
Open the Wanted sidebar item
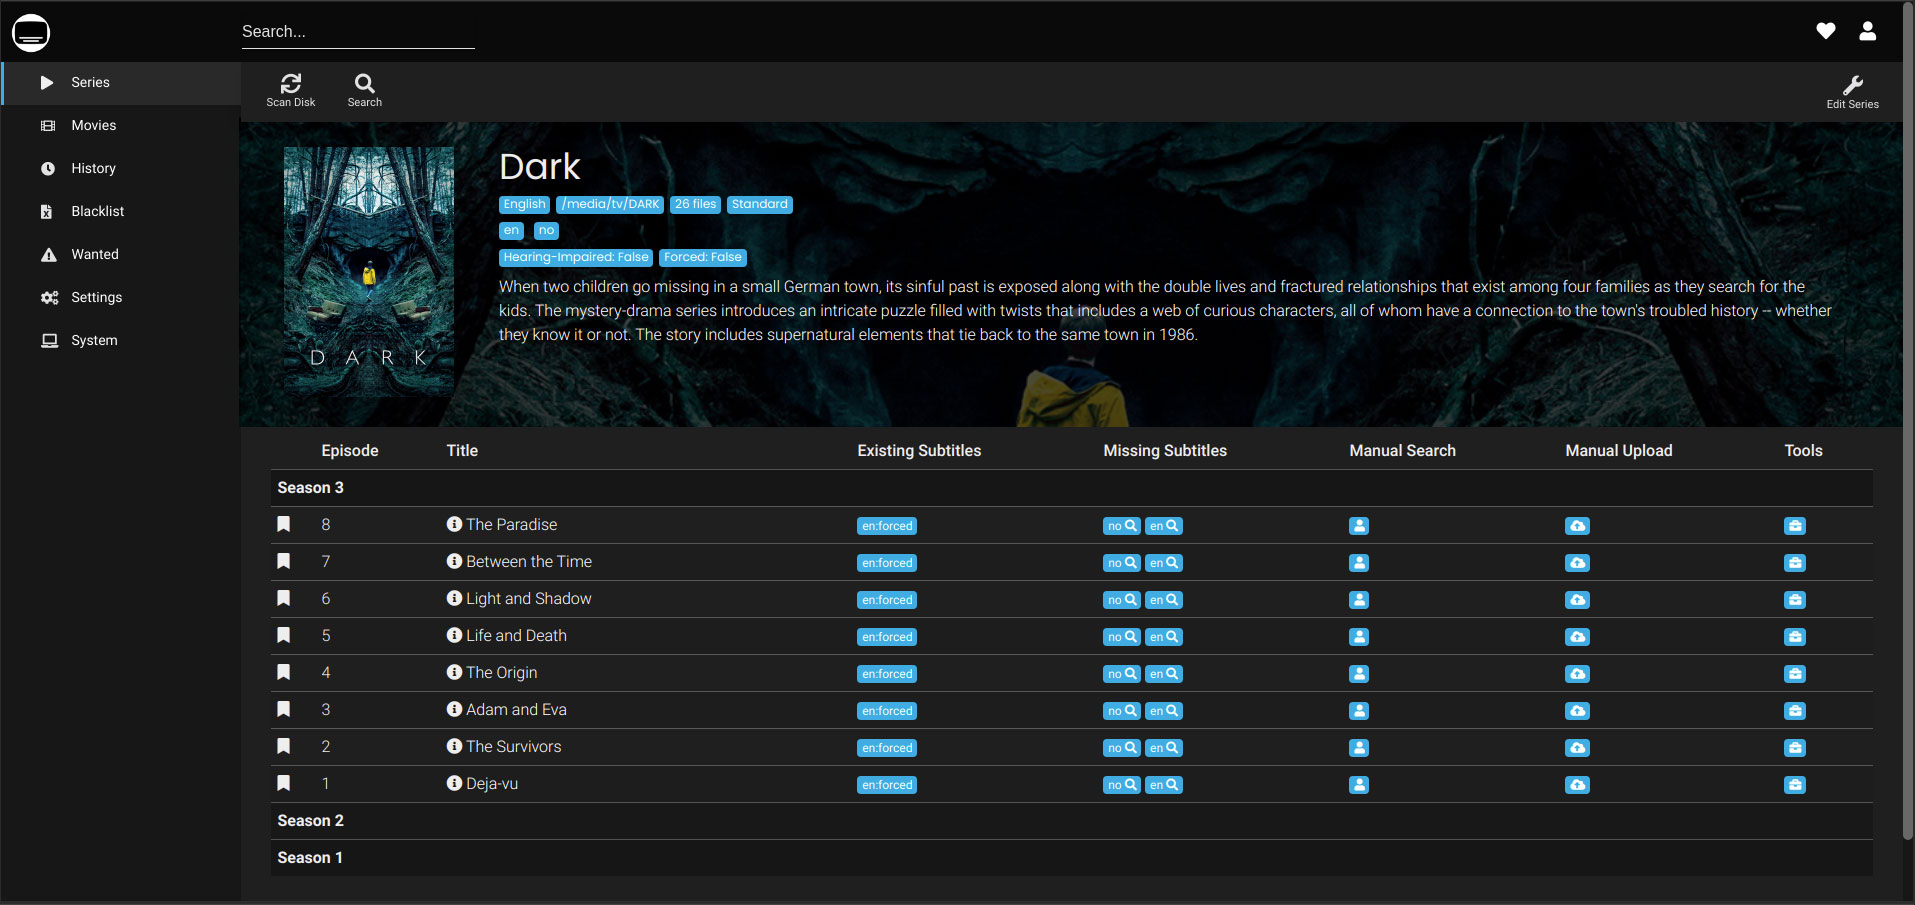click(x=94, y=254)
